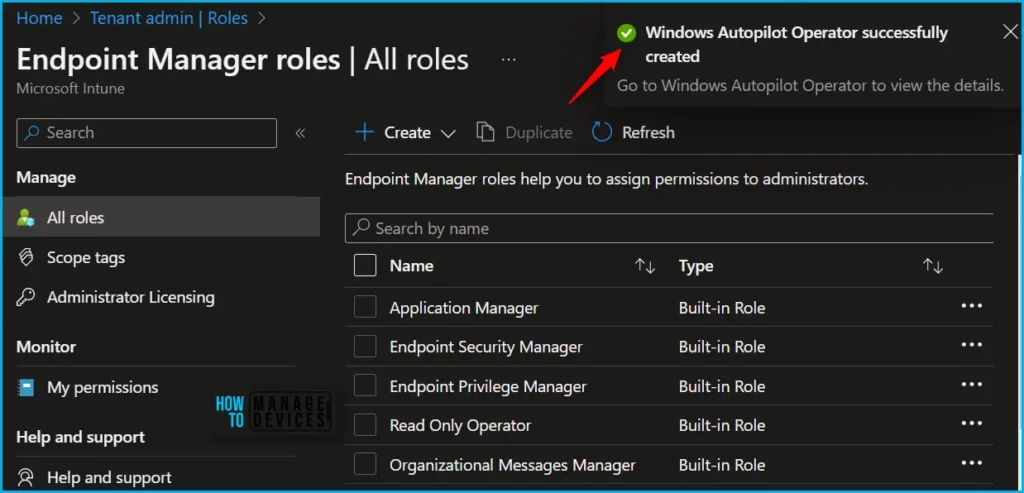Image resolution: width=1024 pixels, height=493 pixels.
Task: Click the Refresh circular arrow icon
Action: click(x=601, y=133)
